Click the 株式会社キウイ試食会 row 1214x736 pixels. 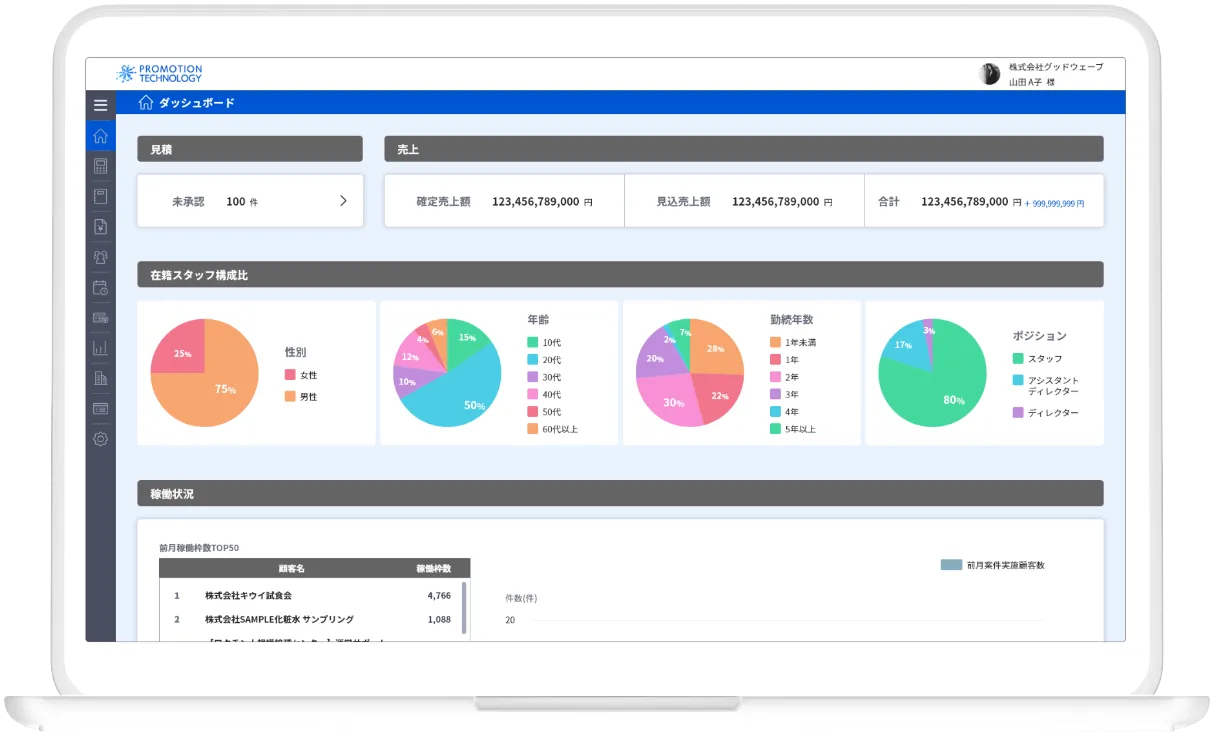pos(313,595)
